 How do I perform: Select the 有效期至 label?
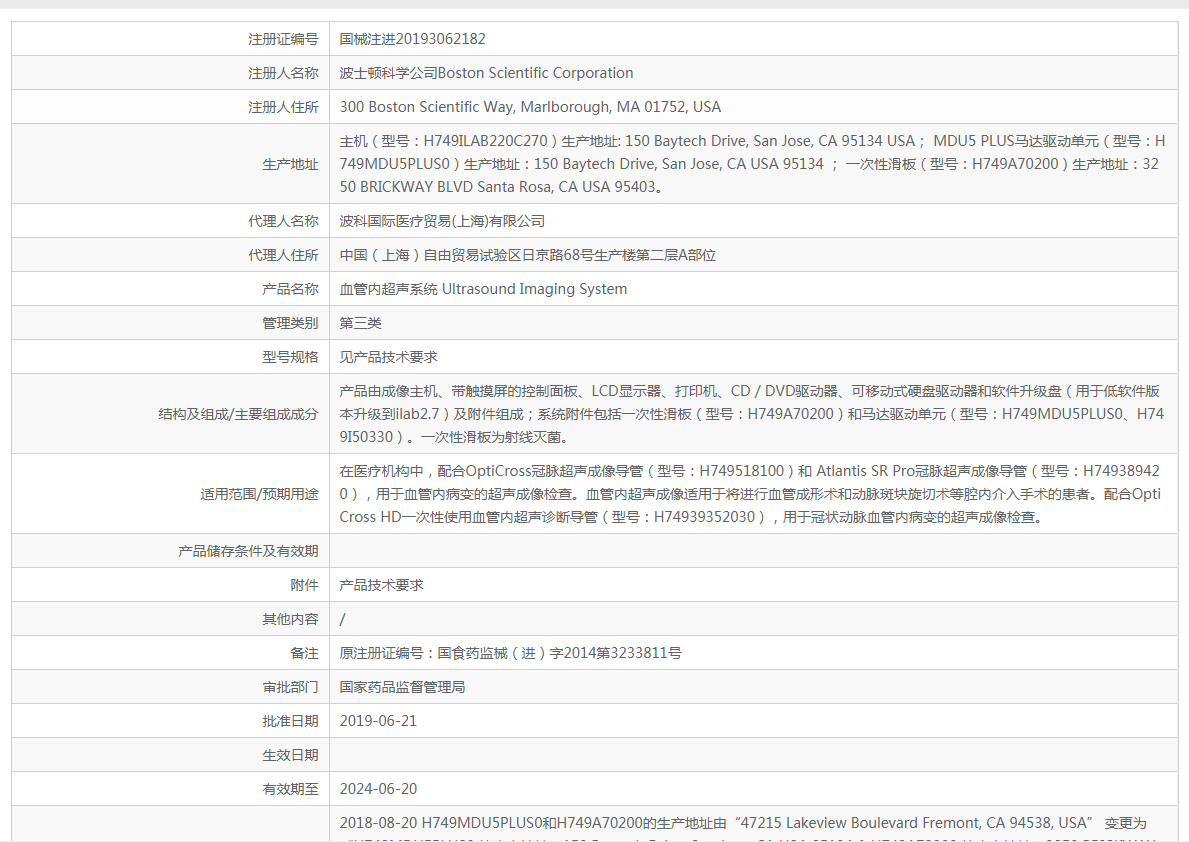click(290, 790)
